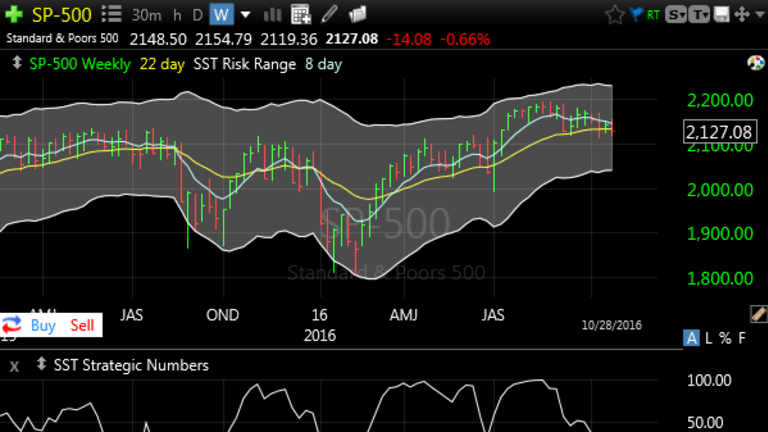Click the 2154.79 high price value

223,39
